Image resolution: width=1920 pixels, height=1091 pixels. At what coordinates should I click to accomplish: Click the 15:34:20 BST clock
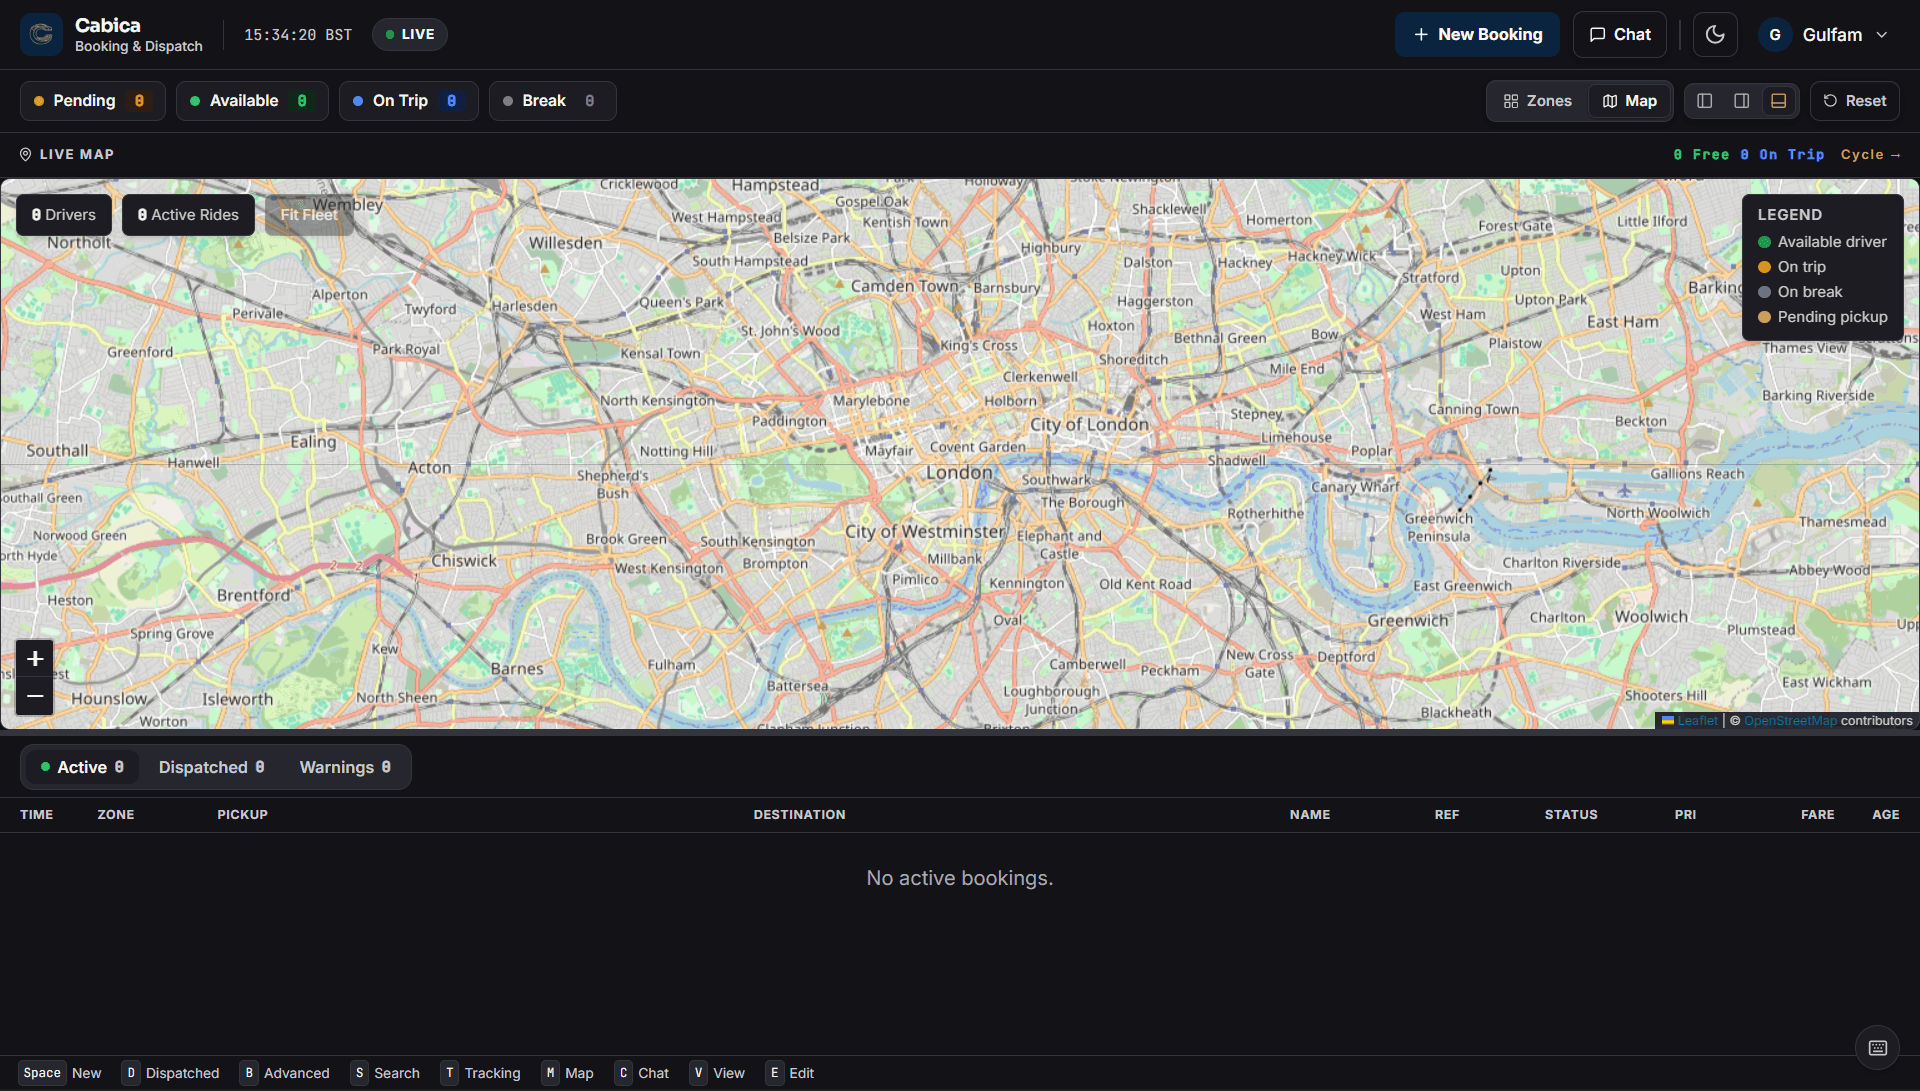298,35
